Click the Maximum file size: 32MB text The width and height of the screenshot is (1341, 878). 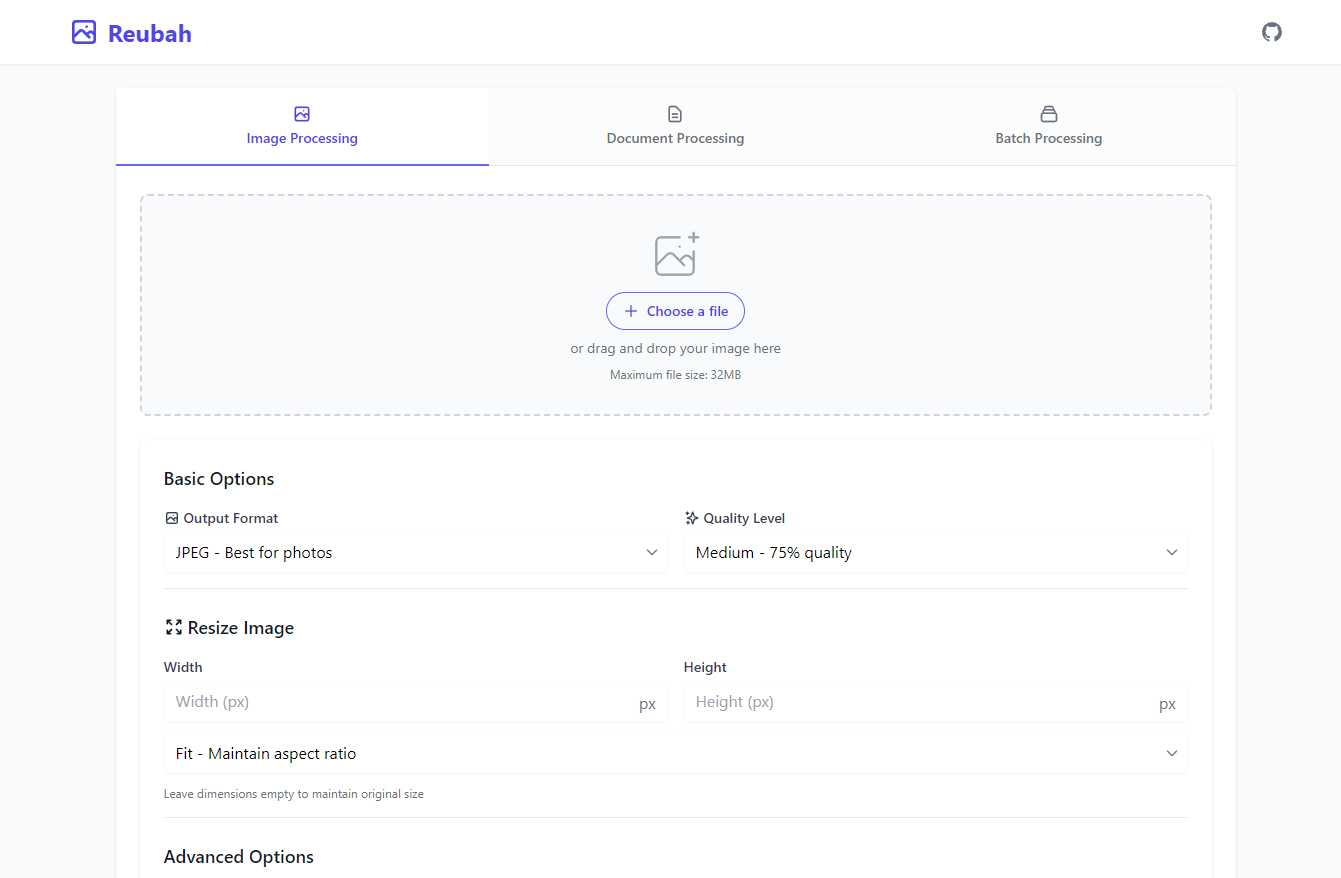[x=675, y=375]
